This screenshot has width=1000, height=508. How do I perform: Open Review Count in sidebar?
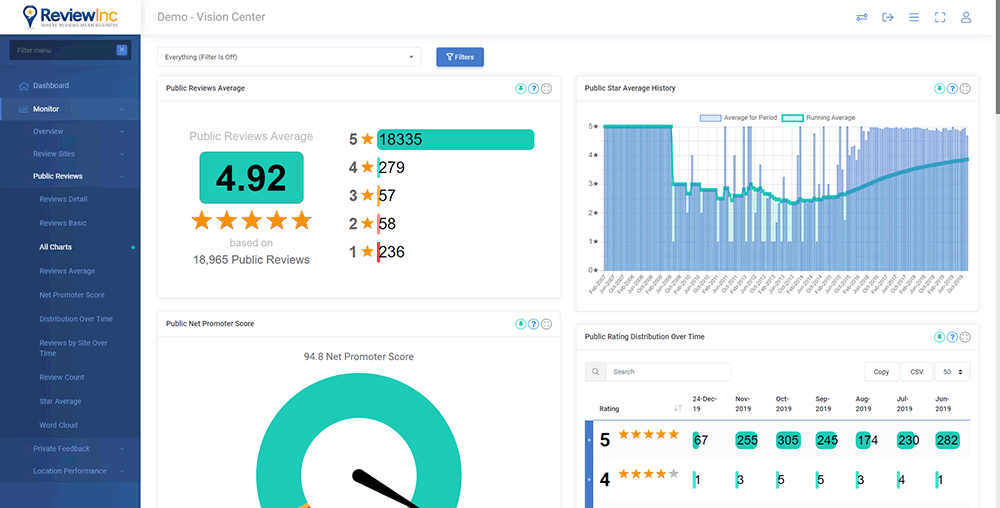tap(61, 377)
